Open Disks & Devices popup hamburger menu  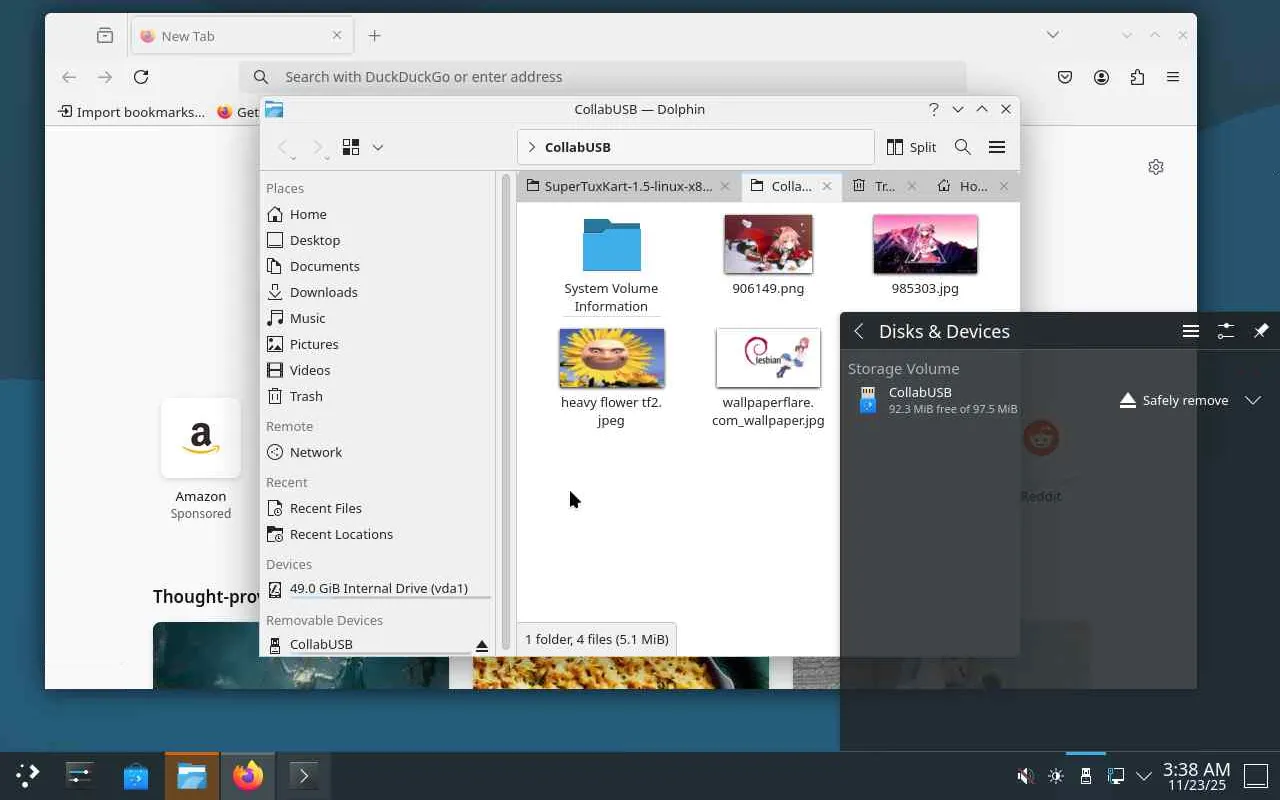1190,331
